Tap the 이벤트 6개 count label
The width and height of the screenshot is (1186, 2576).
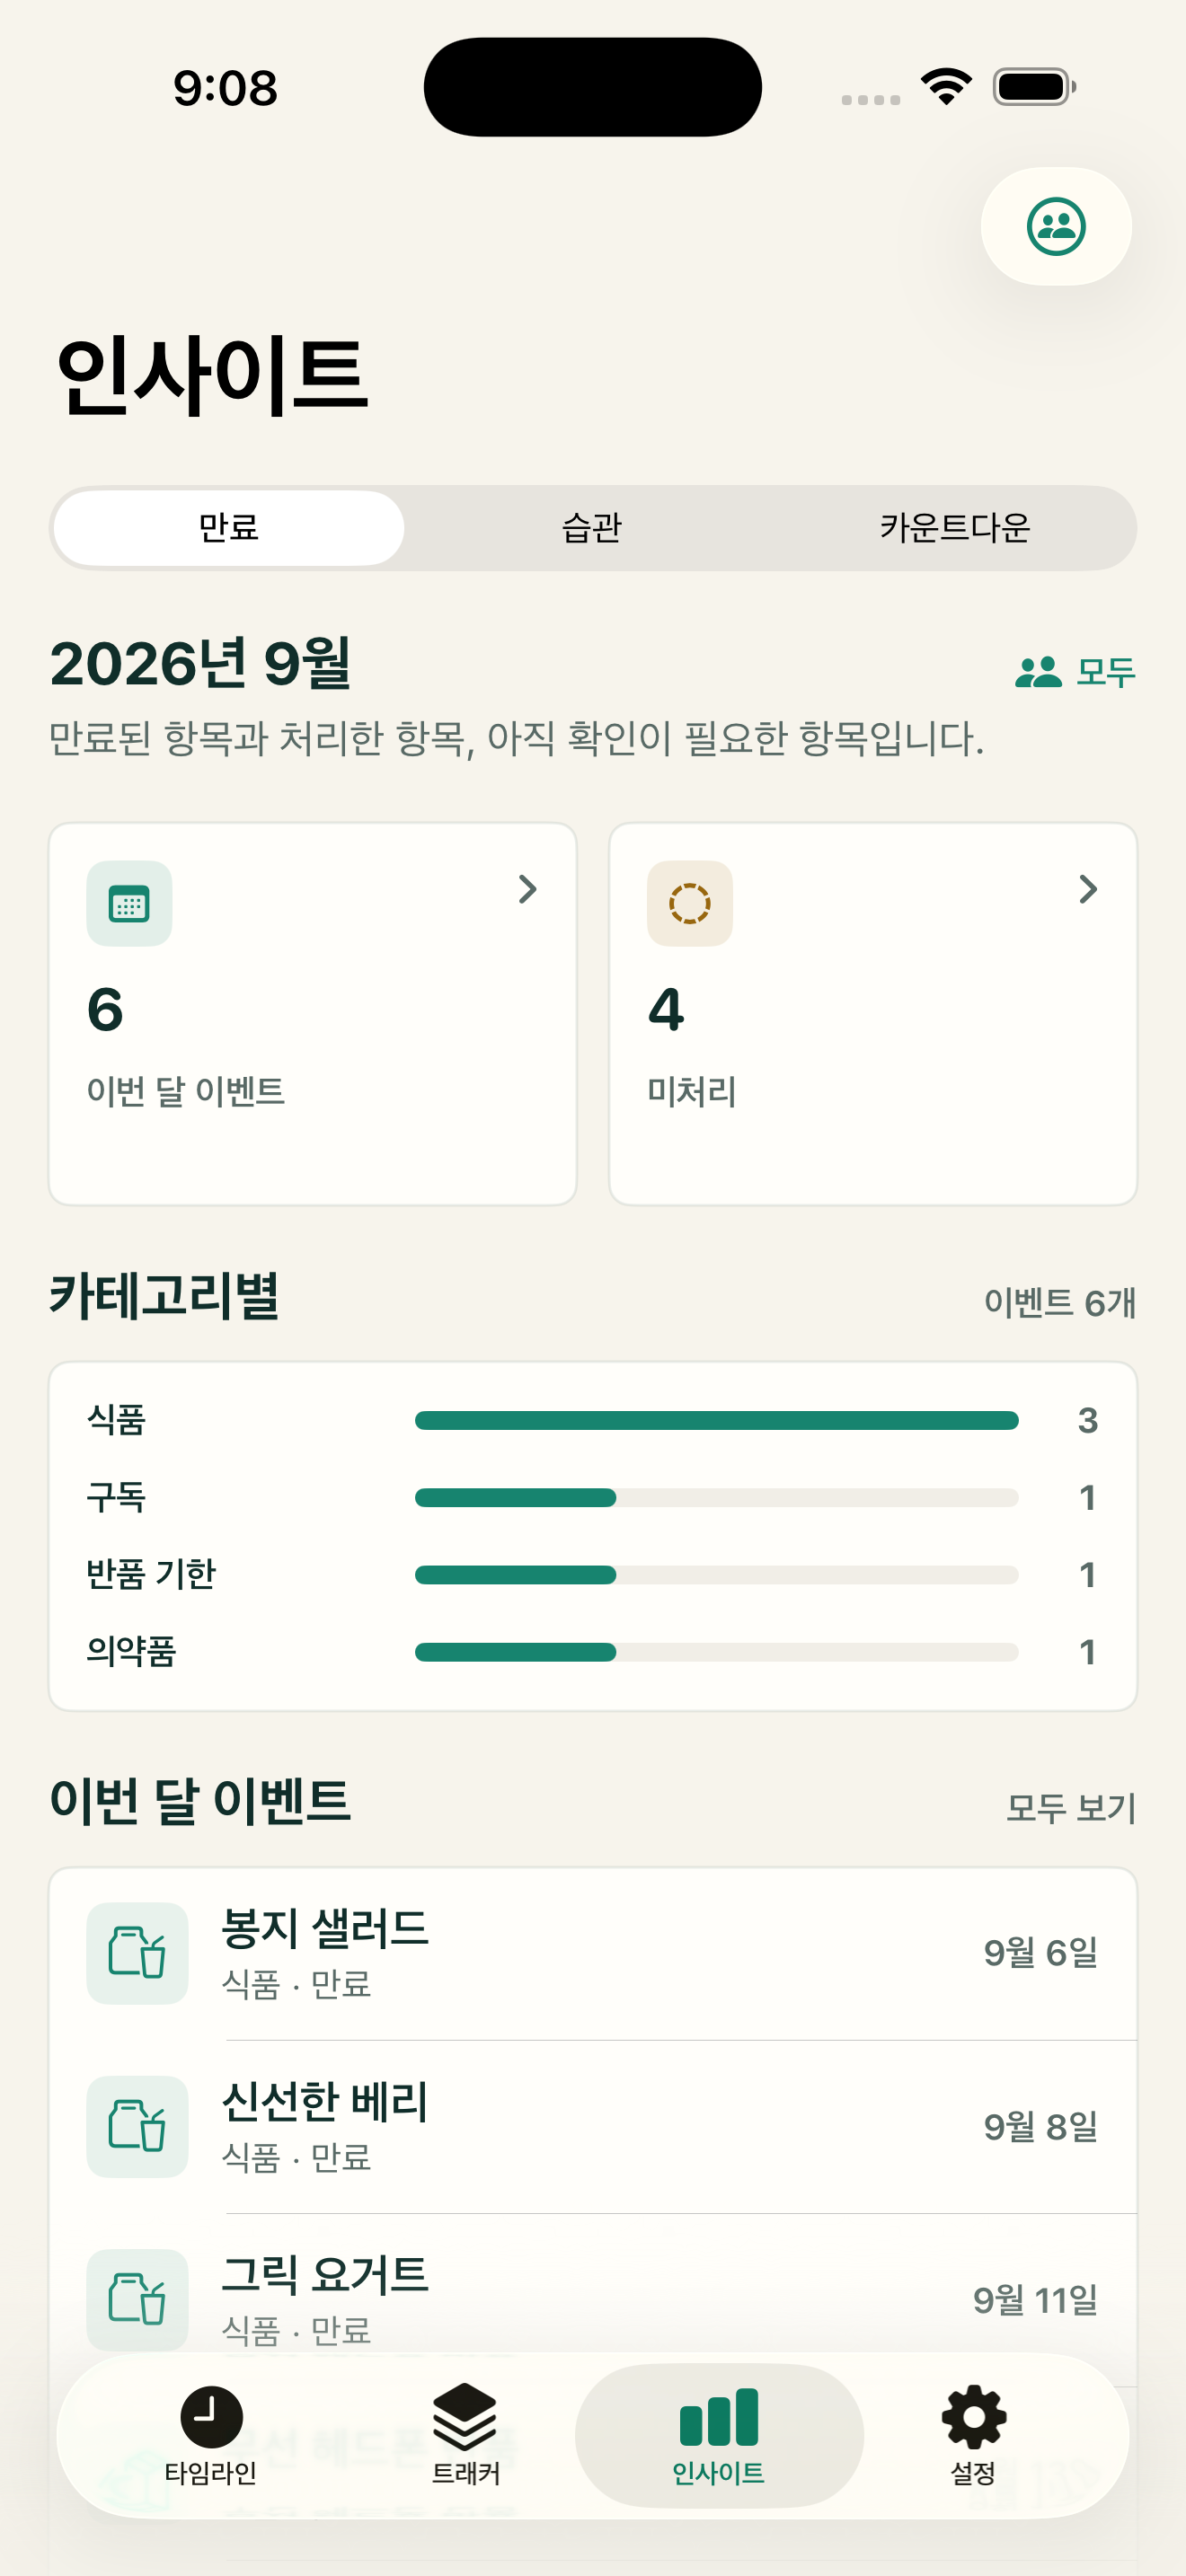tap(1060, 1302)
